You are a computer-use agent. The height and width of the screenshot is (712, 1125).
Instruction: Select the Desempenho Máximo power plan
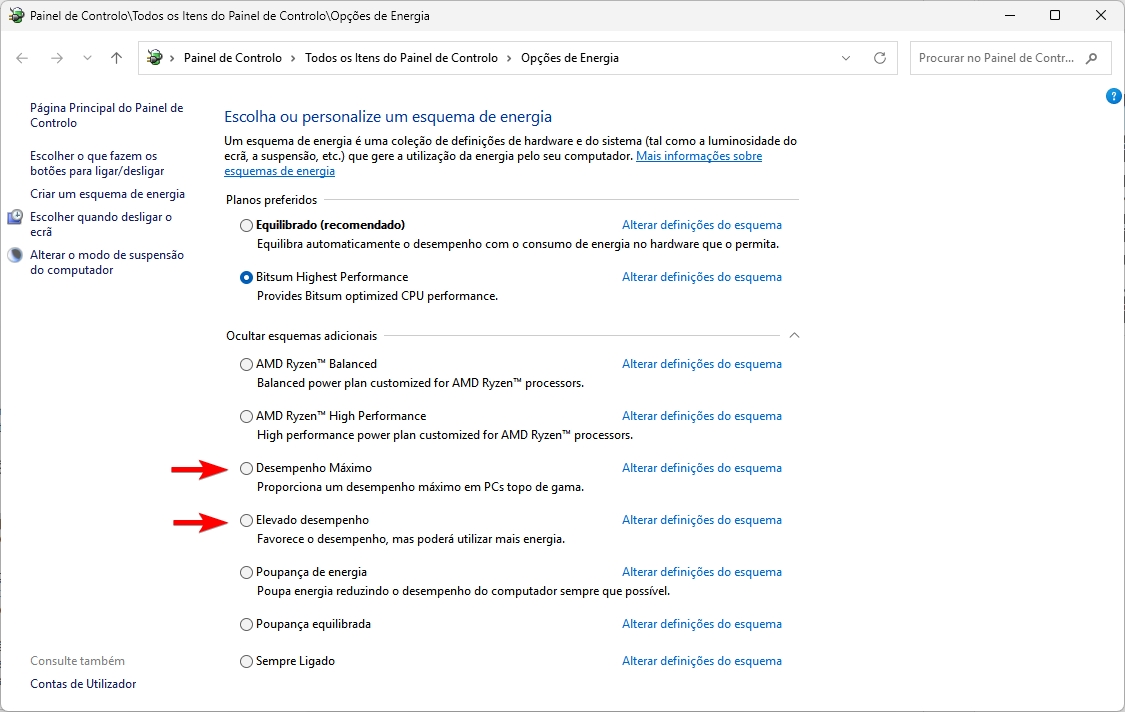246,468
